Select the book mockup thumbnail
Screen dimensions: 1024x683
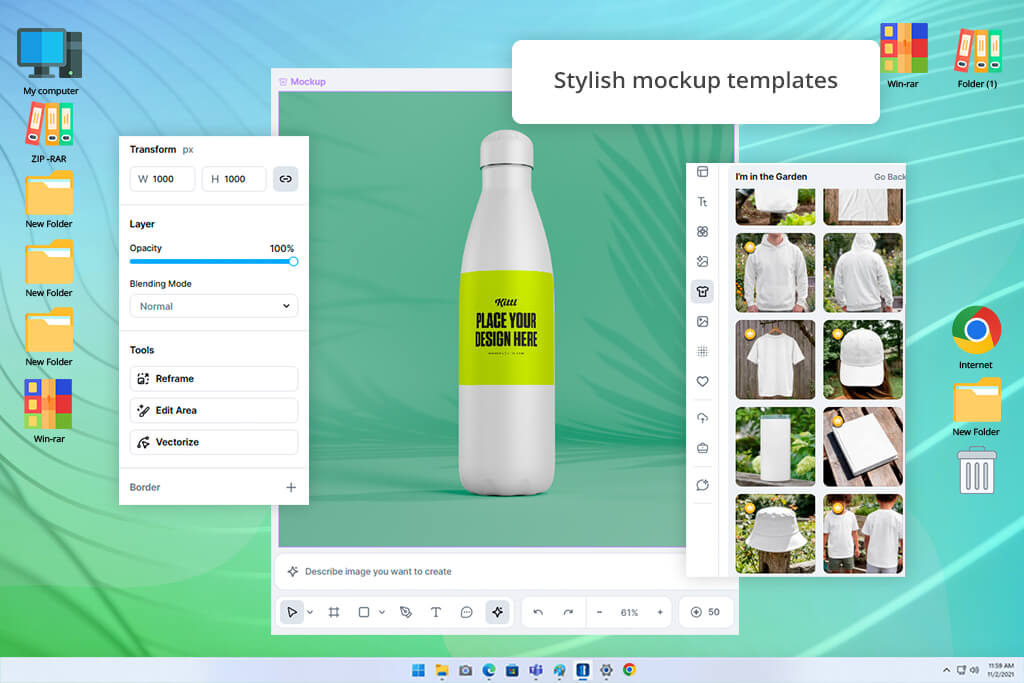(863, 447)
